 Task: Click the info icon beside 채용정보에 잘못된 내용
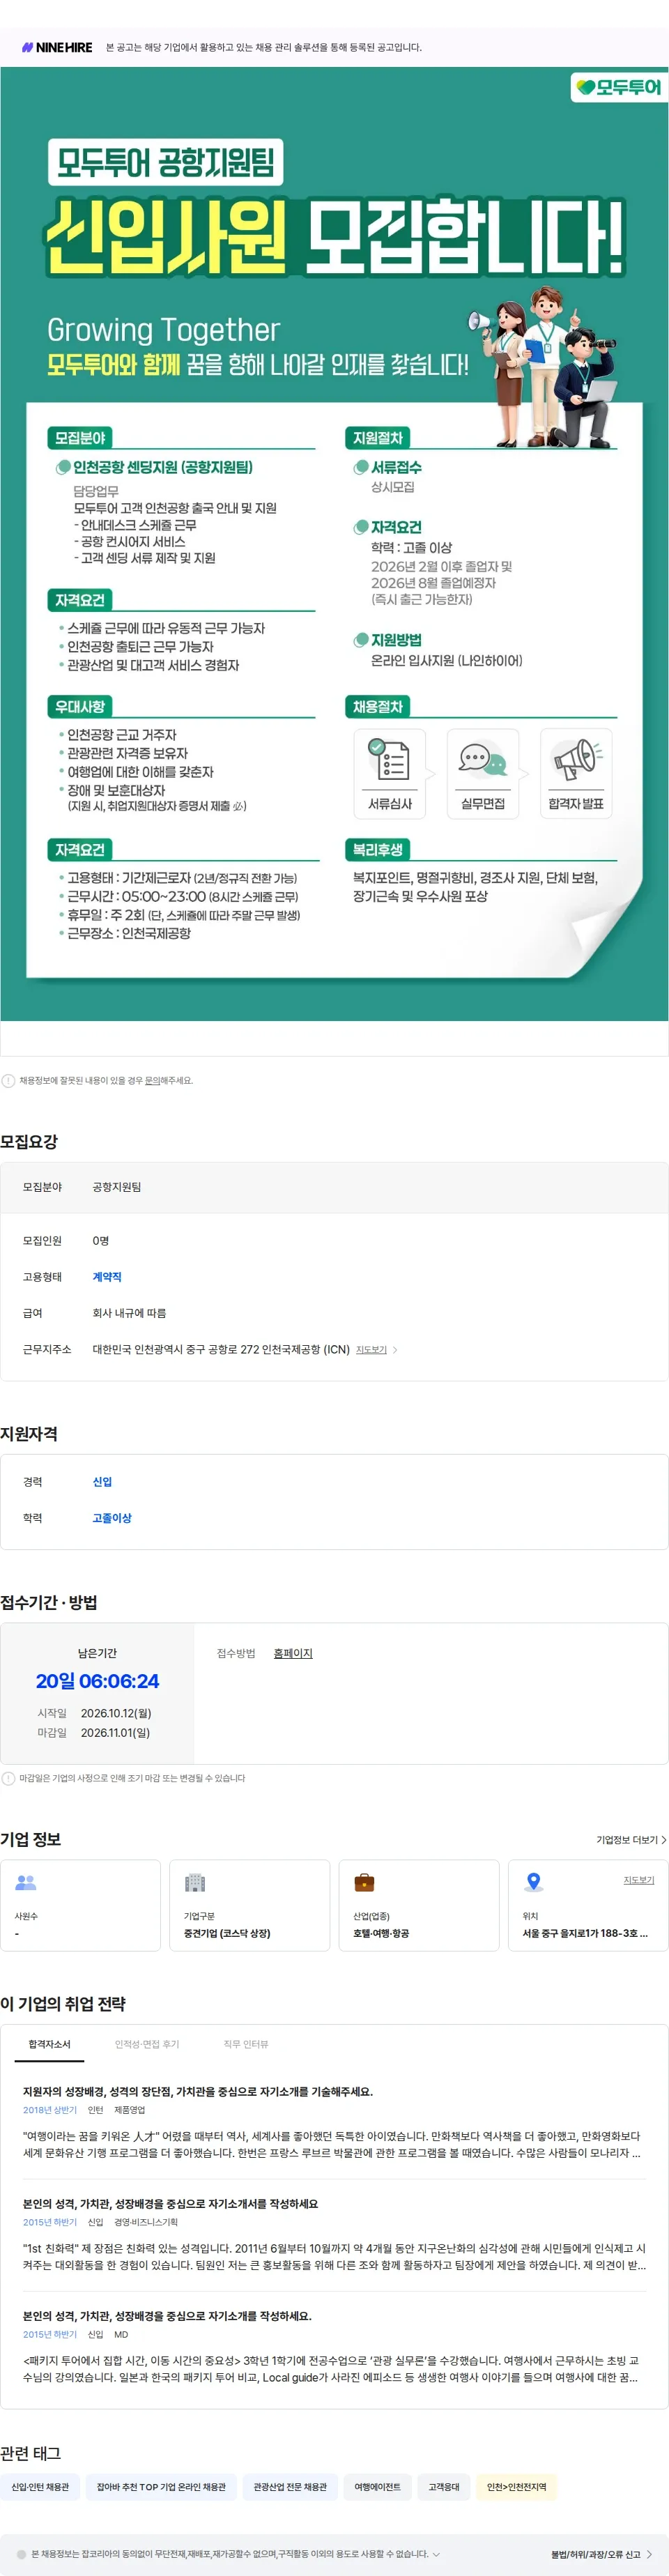click(8, 1080)
